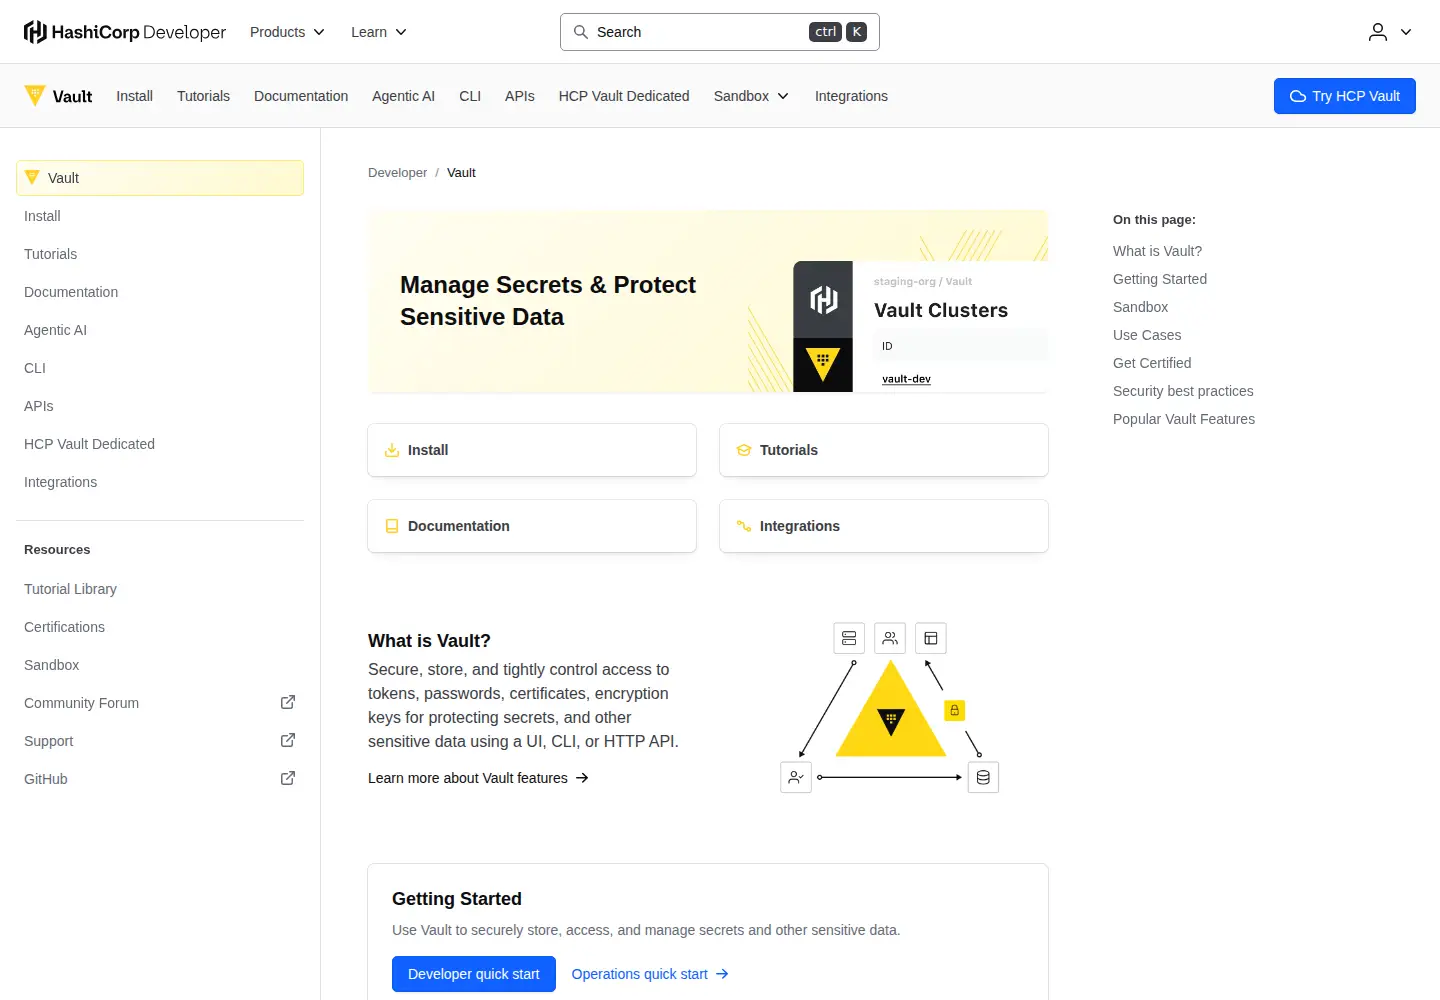Image resolution: width=1440 pixels, height=1000 pixels.
Task: Click the arrow beside Operations quick start
Action: click(x=722, y=974)
